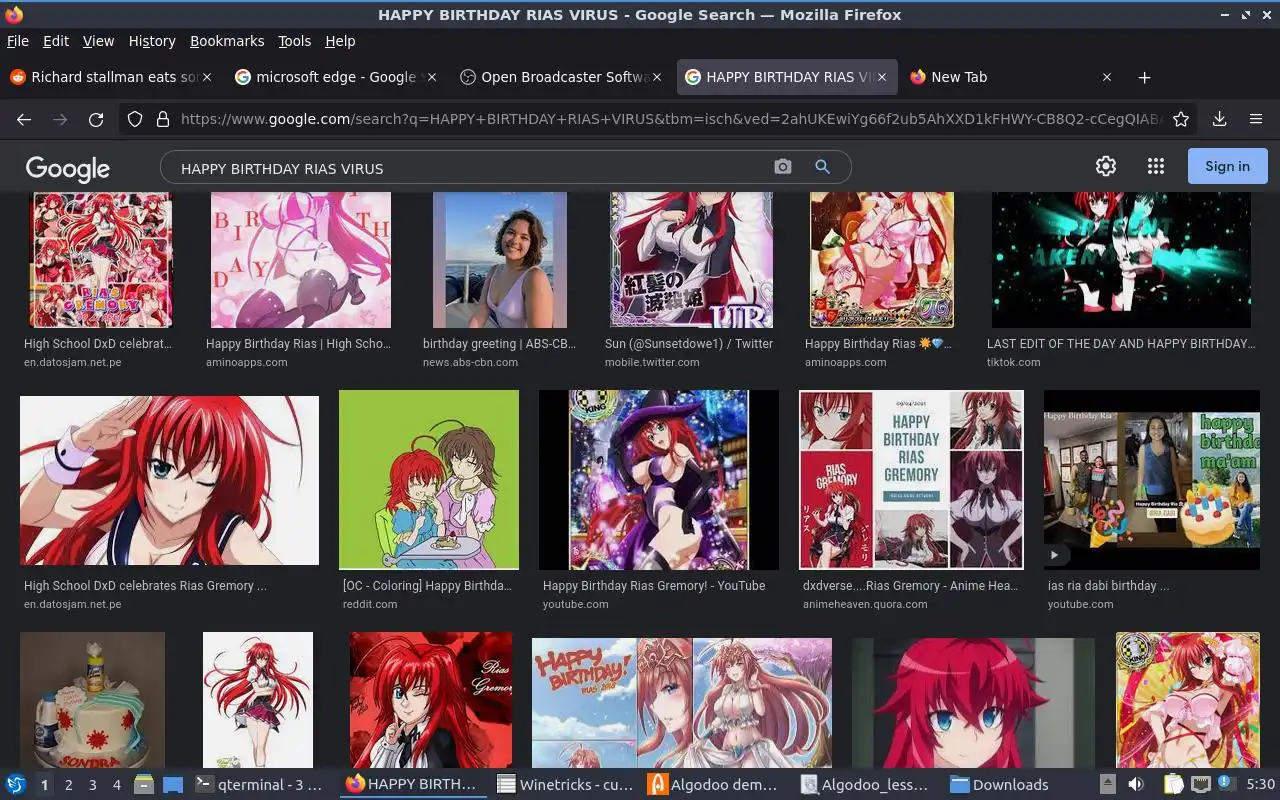Click the site security padlock icon

(x=163, y=119)
